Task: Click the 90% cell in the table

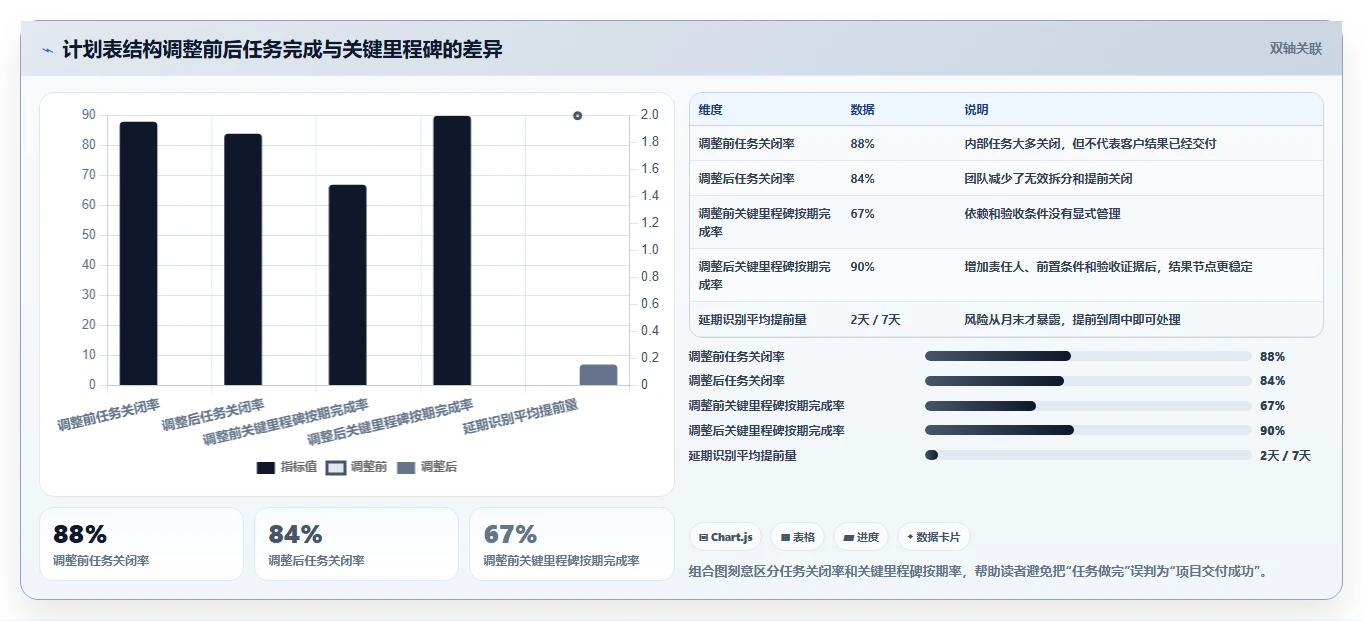Action: pyautogui.click(x=862, y=267)
